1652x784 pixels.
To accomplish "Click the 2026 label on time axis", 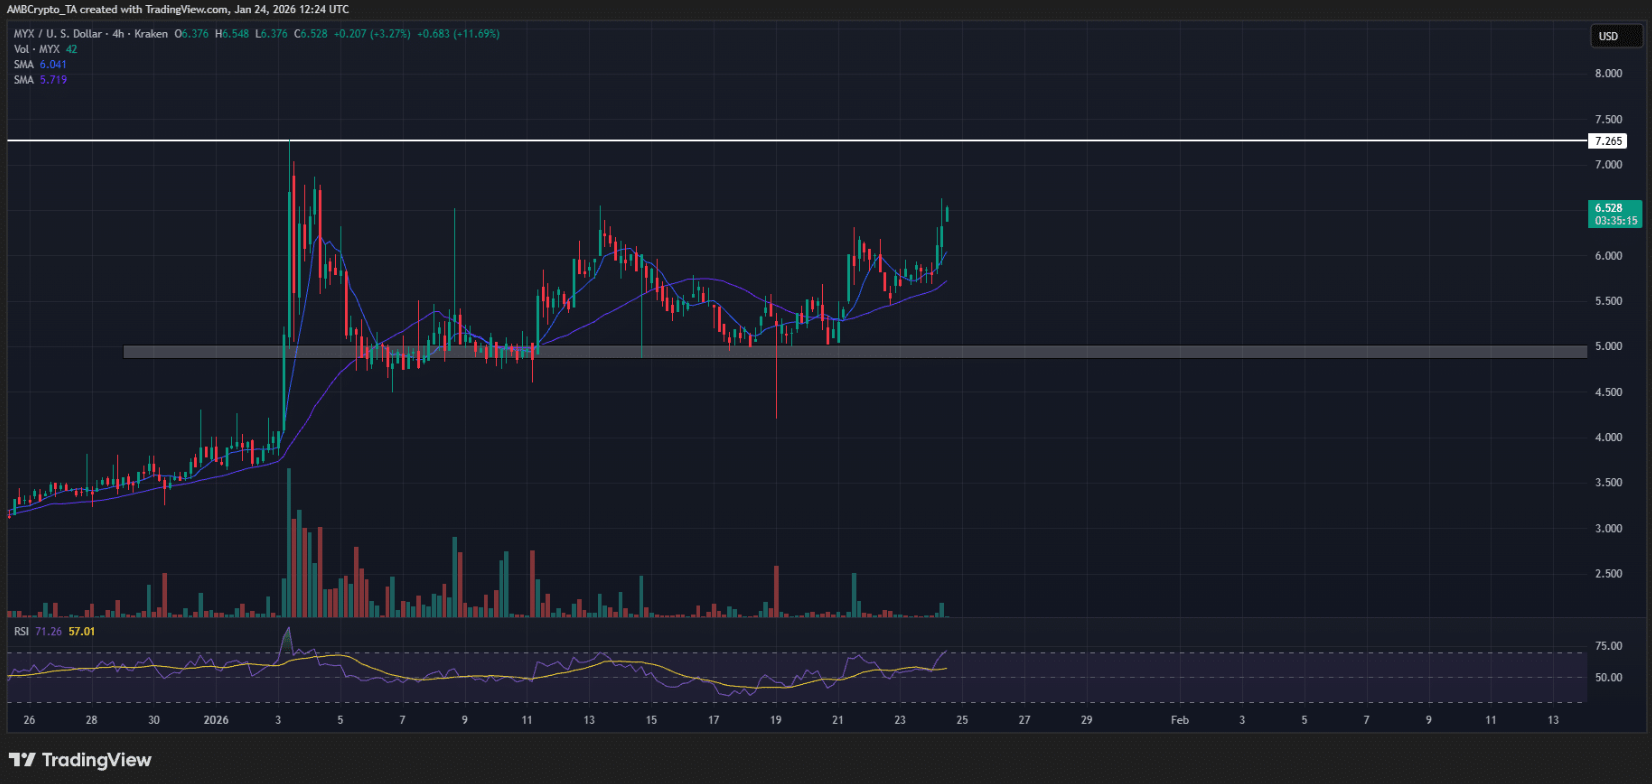I will pos(216,720).
